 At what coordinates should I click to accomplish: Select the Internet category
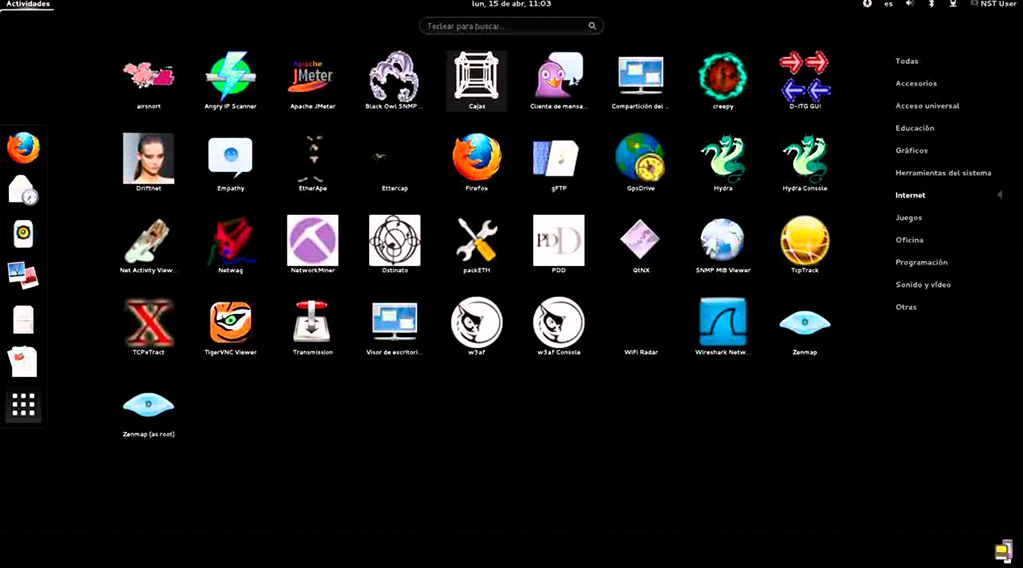coord(910,195)
